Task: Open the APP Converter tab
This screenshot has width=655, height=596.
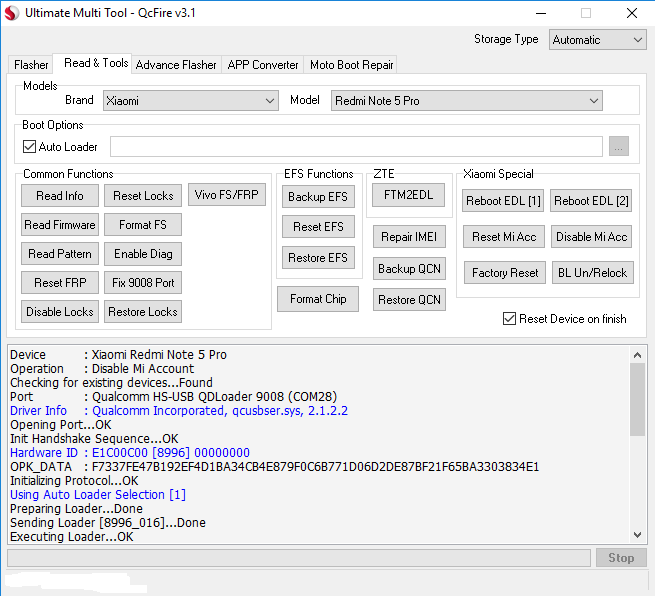Action: pyautogui.click(x=263, y=65)
